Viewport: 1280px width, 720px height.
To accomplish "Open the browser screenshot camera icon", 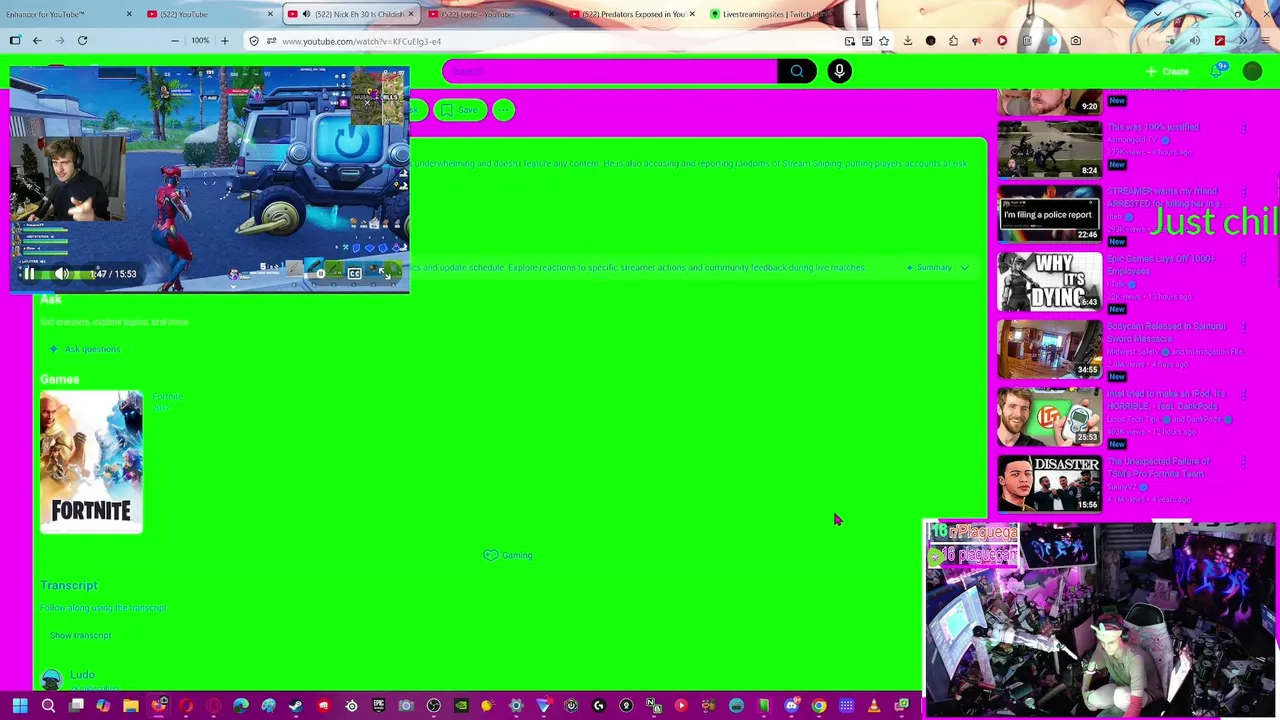I will point(1075,41).
